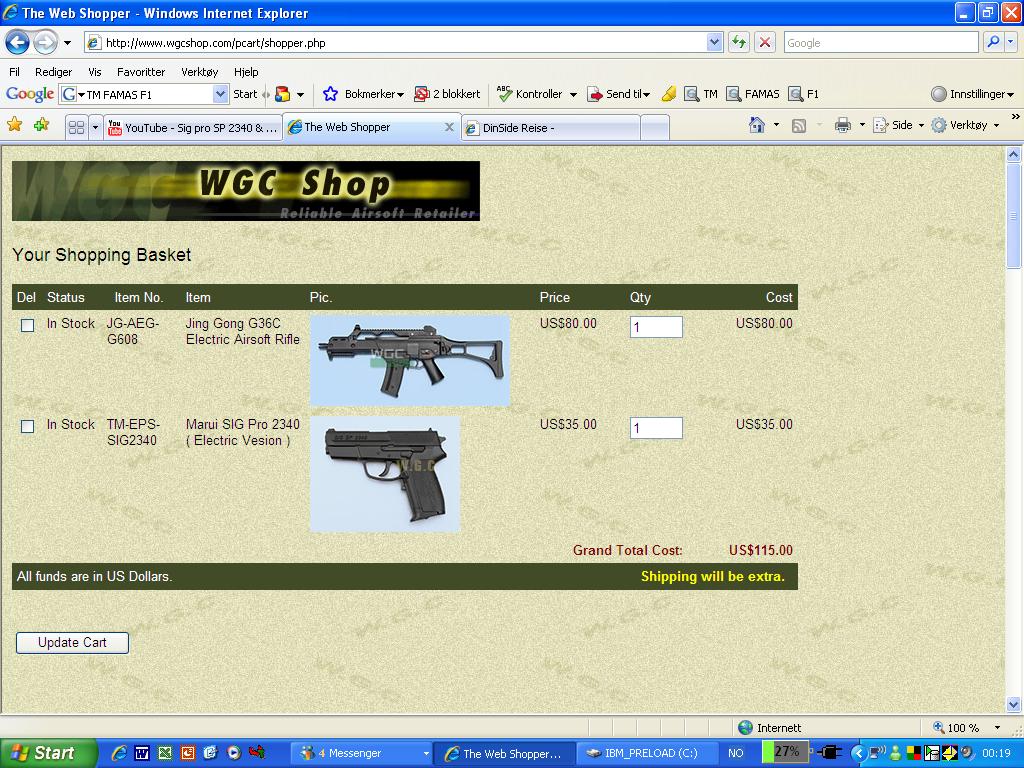Click the RSS feeds icon
Screen dimensions: 1024x768
pyautogui.click(x=798, y=125)
